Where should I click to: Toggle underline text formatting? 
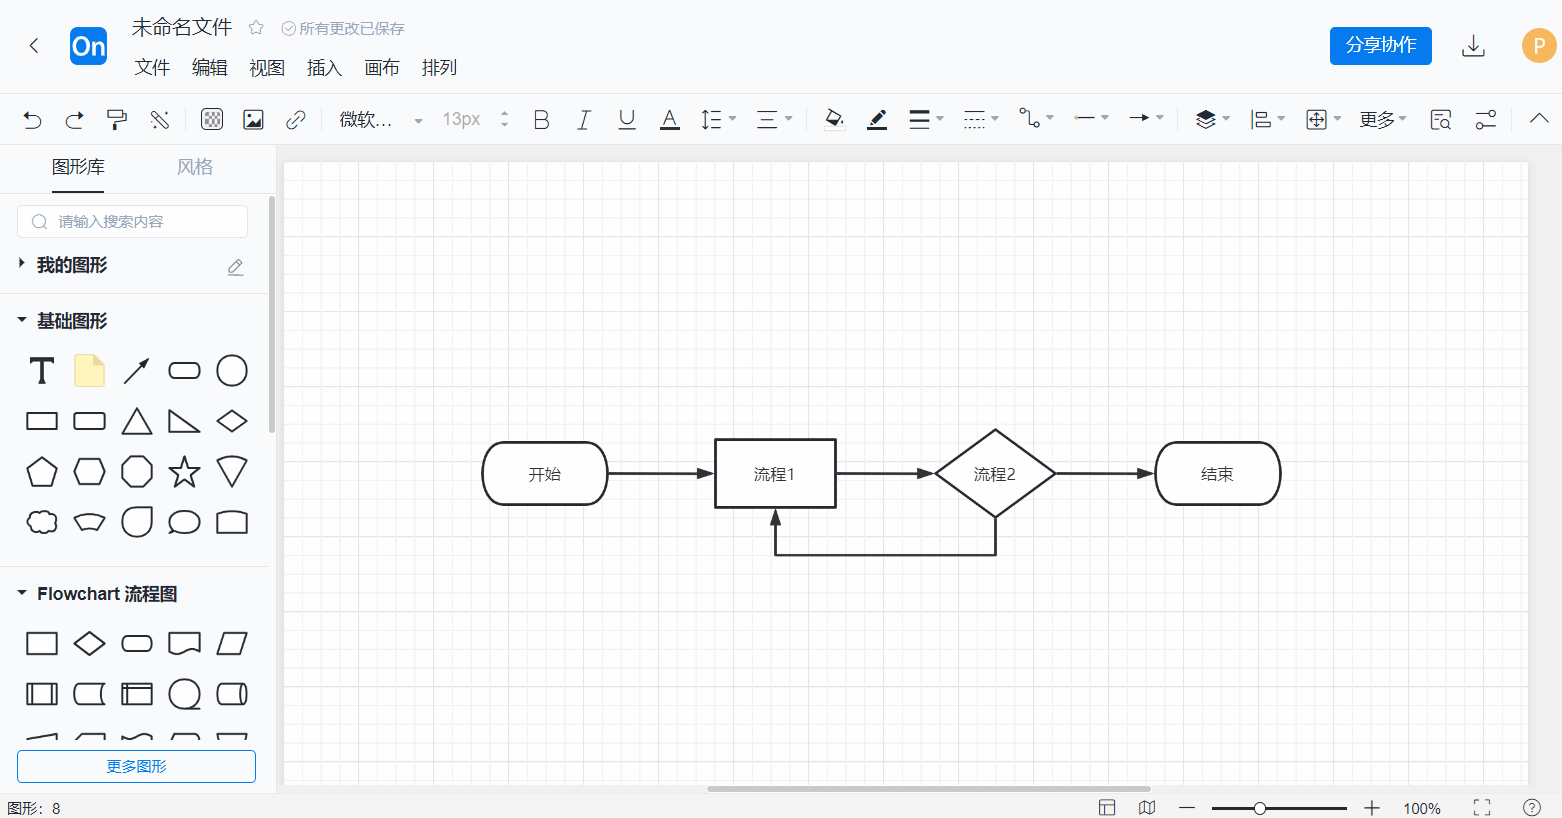click(627, 120)
